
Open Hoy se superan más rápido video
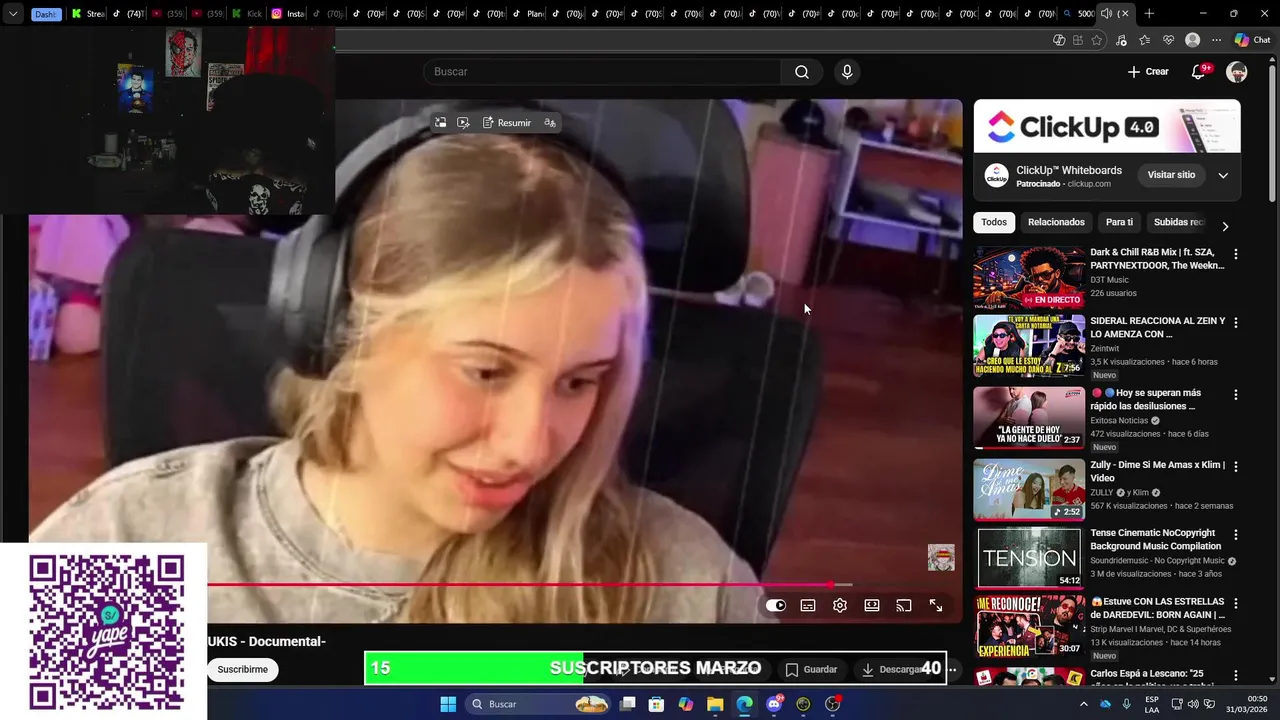pos(1029,418)
